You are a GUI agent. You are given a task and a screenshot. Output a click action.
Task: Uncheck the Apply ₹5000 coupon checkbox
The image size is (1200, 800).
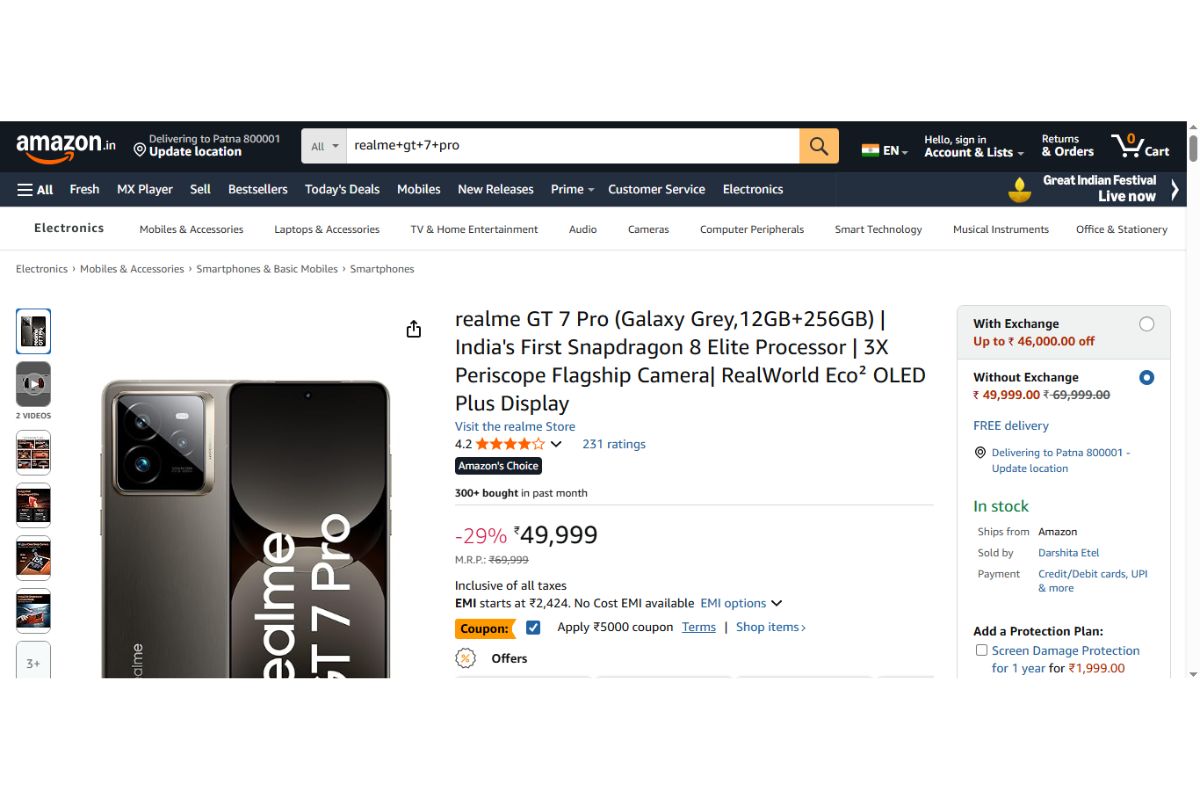(533, 626)
